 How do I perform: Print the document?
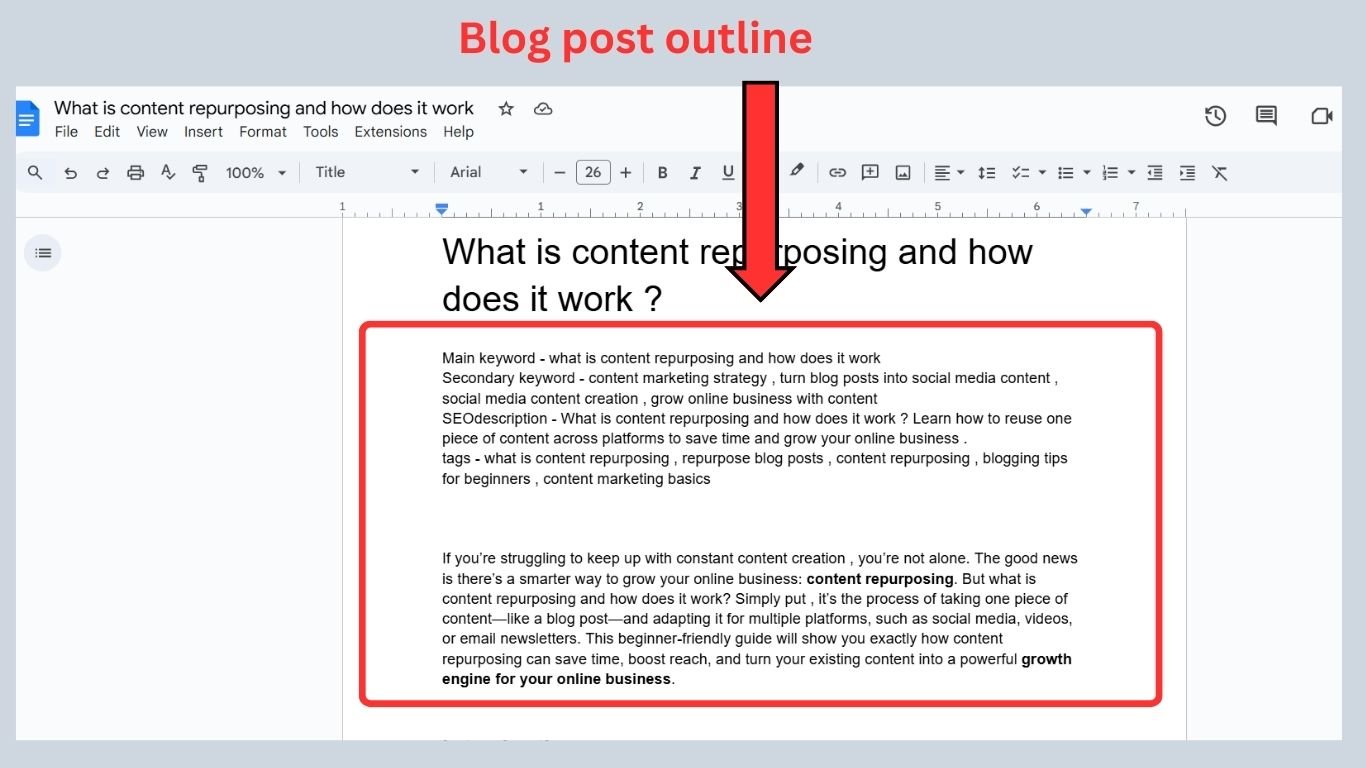click(x=135, y=173)
